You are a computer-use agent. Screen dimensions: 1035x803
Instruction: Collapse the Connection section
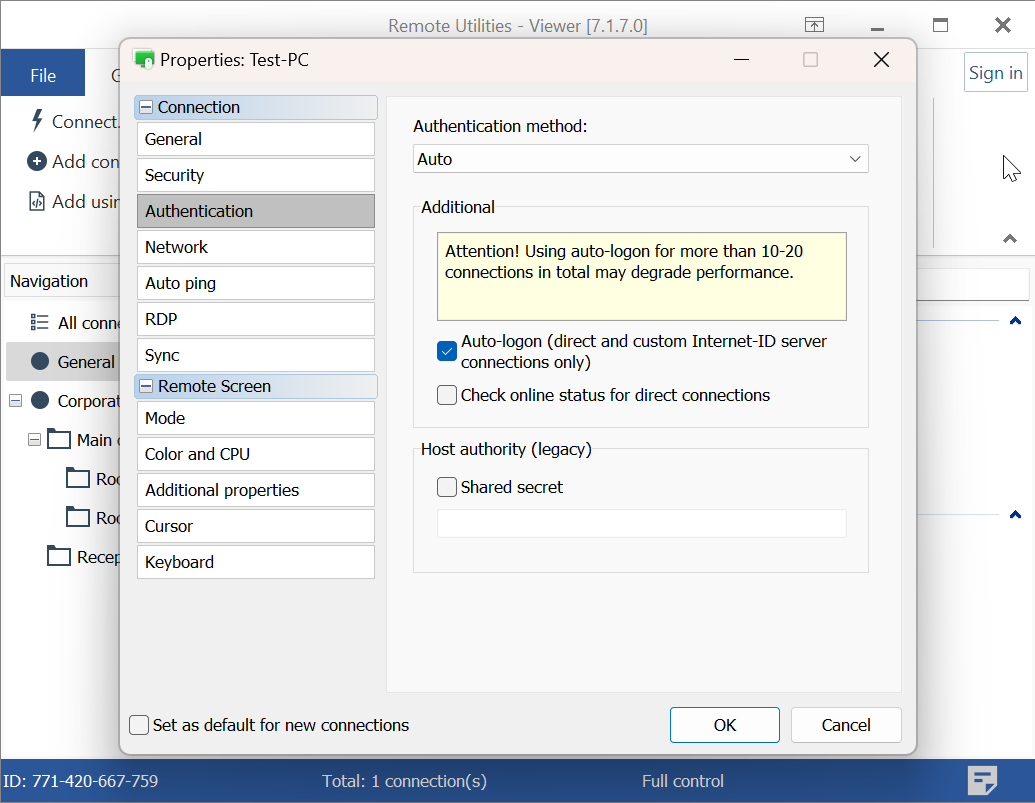[147, 107]
